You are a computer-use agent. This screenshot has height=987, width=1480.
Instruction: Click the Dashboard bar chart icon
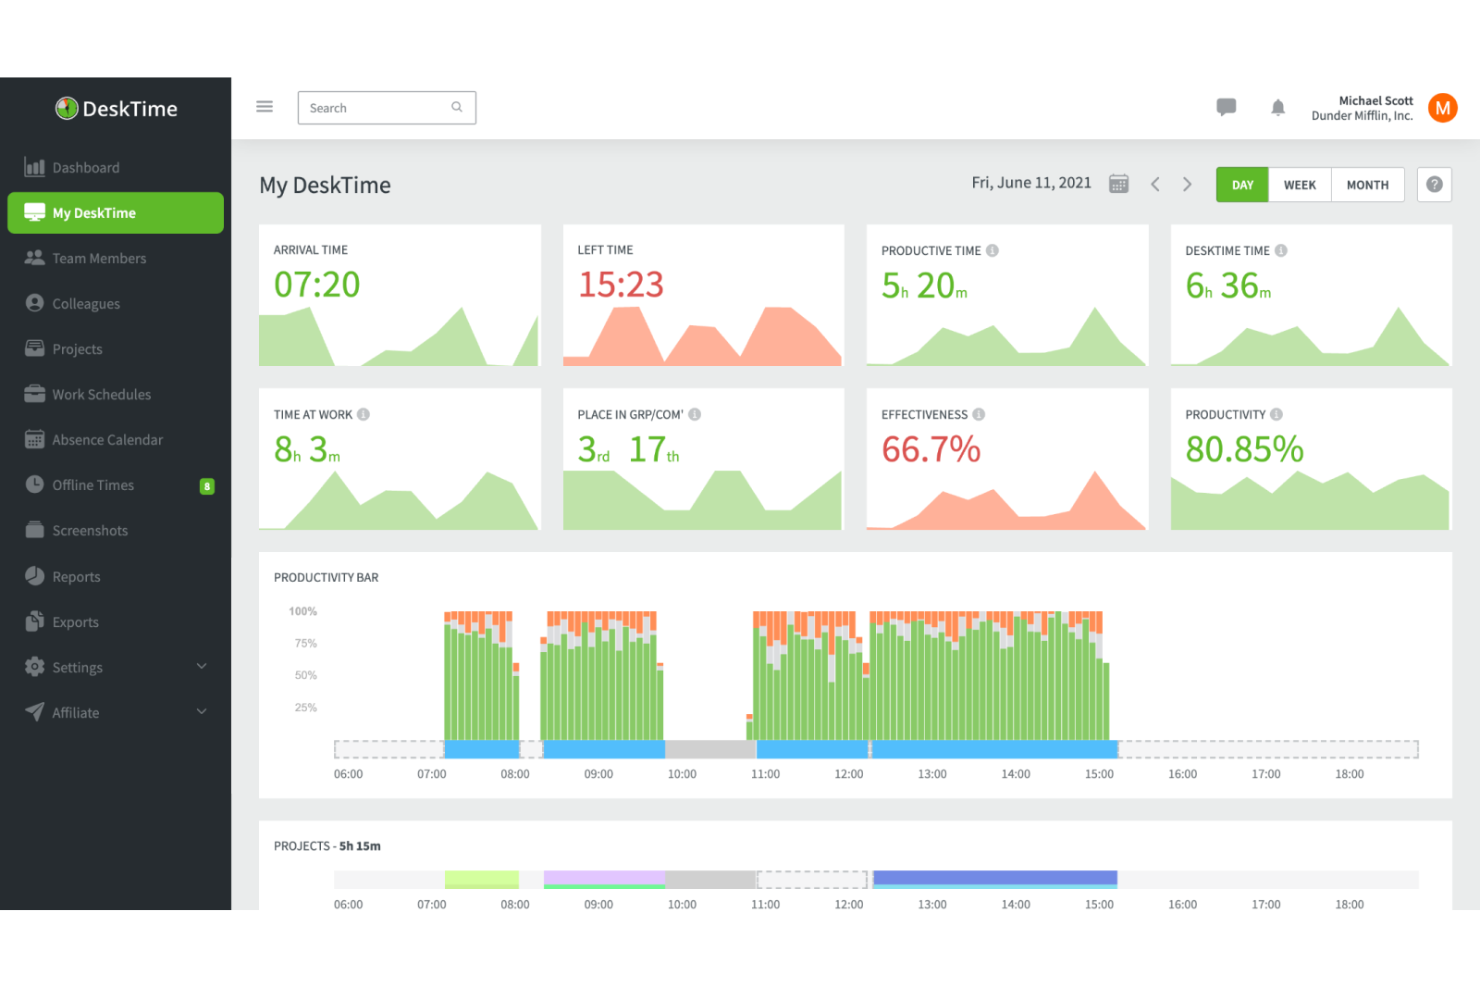click(x=35, y=167)
